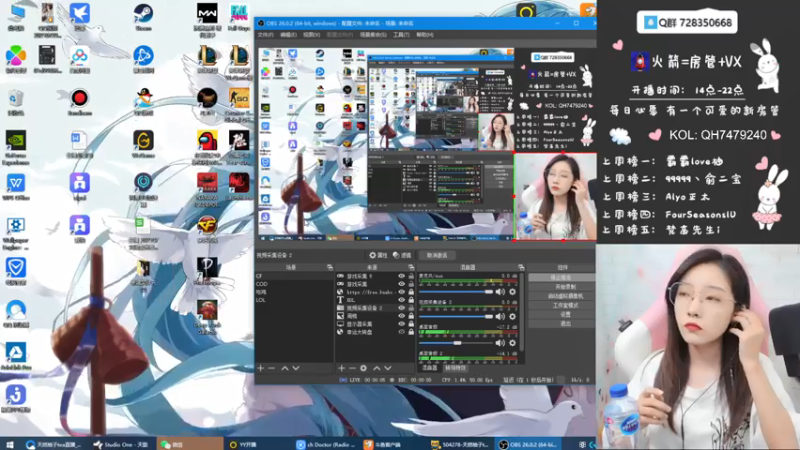
Task: Select the Baidu Netdisk desktop icon
Action: pyautogui.click(x=79, y=60)
